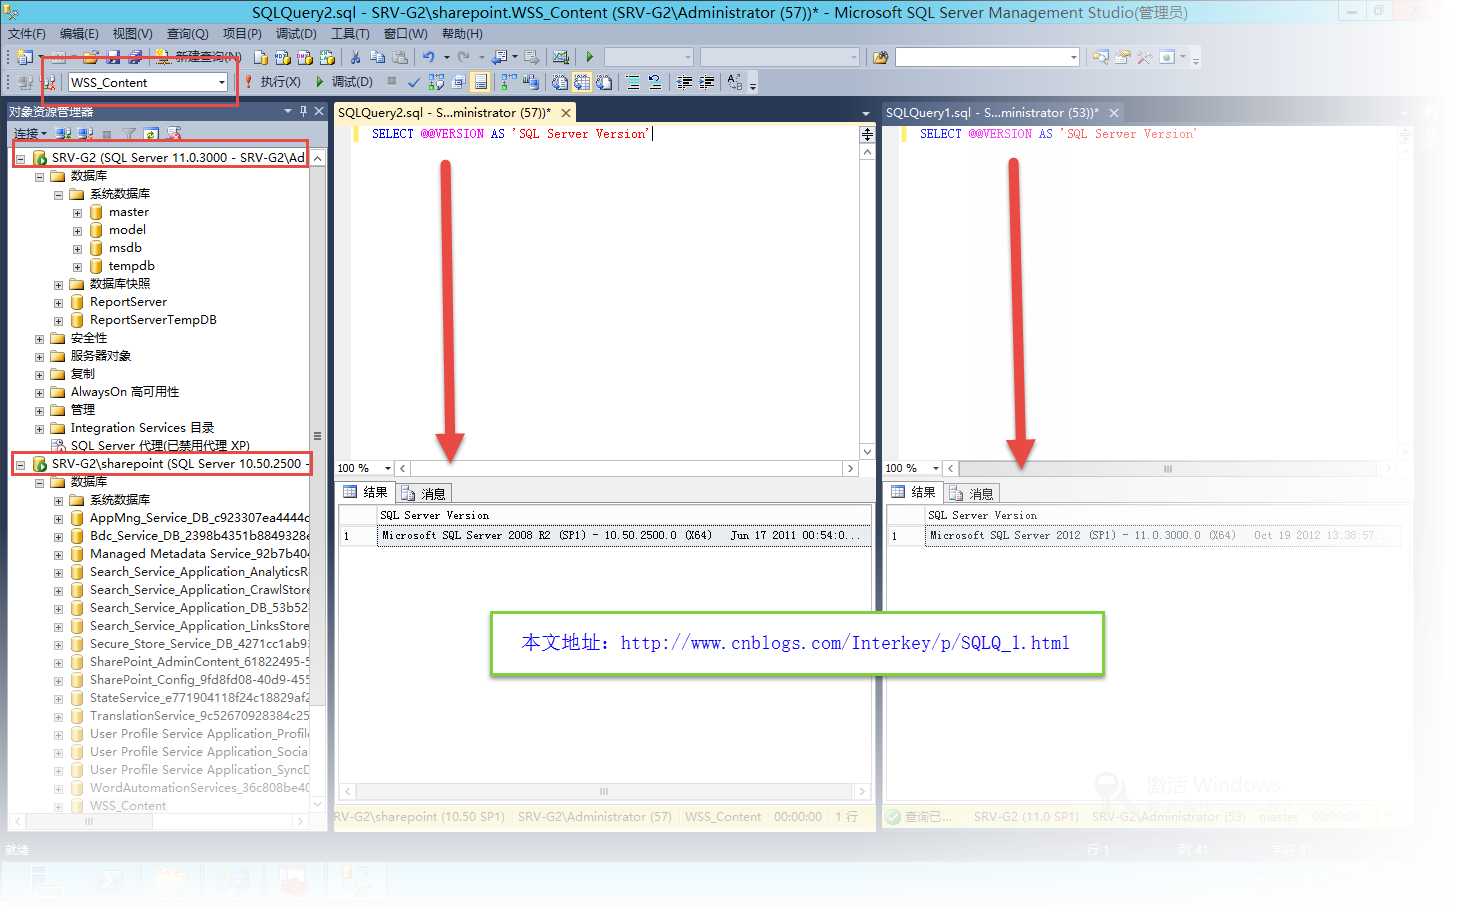Click the Uncomment selected lines icon
Image resolution: width=1457 pixels, height=917 pixels.
pyautogui.click(x=655, y=82)
